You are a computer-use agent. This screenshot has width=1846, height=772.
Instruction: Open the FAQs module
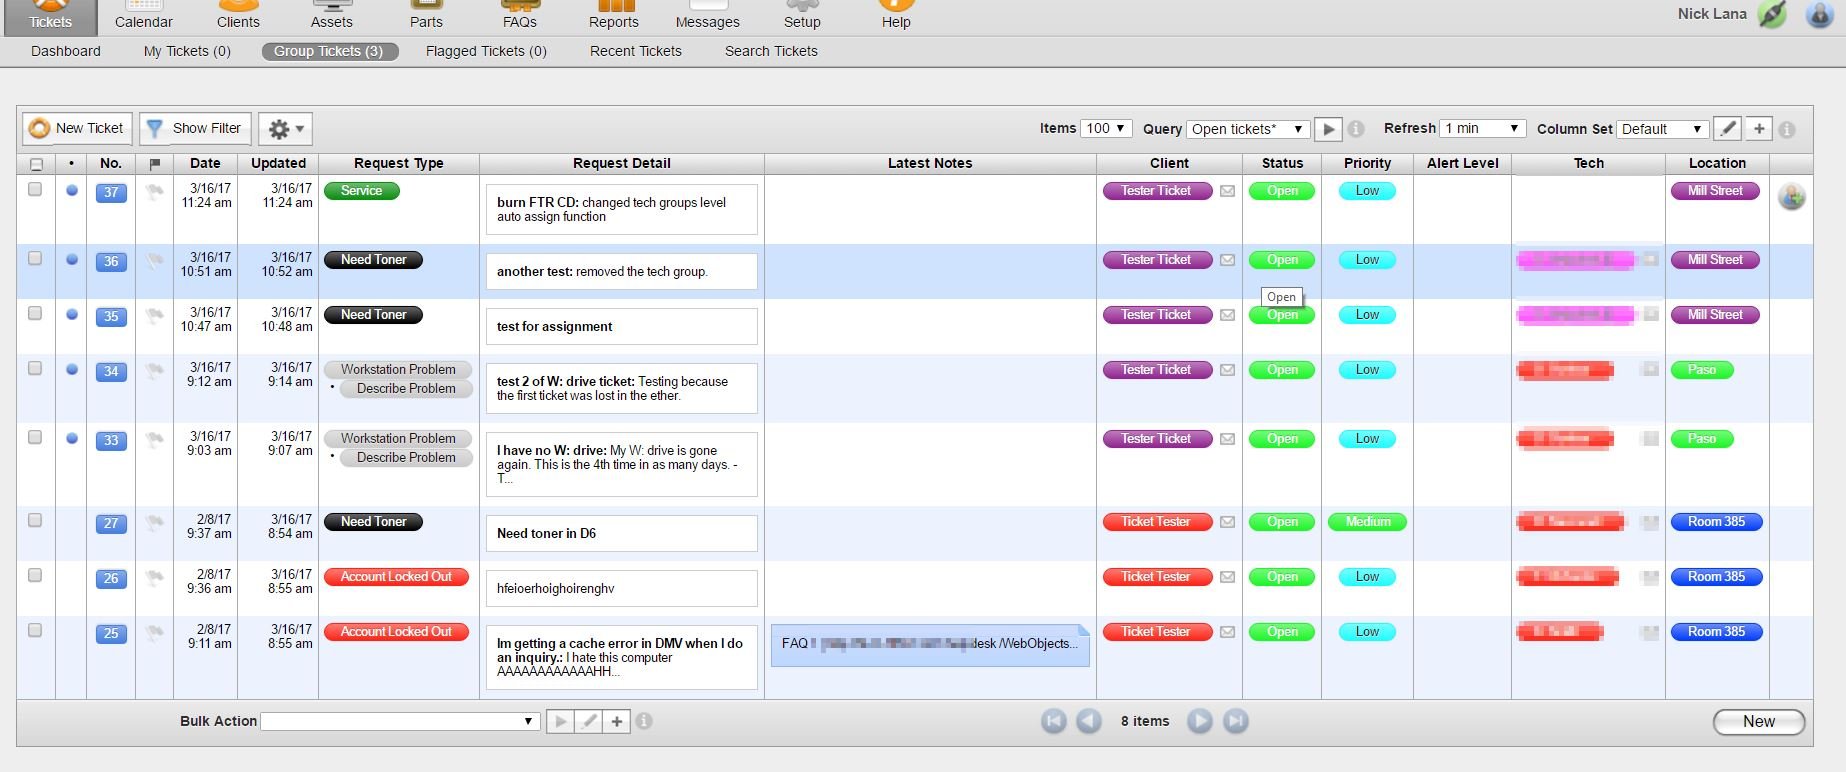[519, 17]
